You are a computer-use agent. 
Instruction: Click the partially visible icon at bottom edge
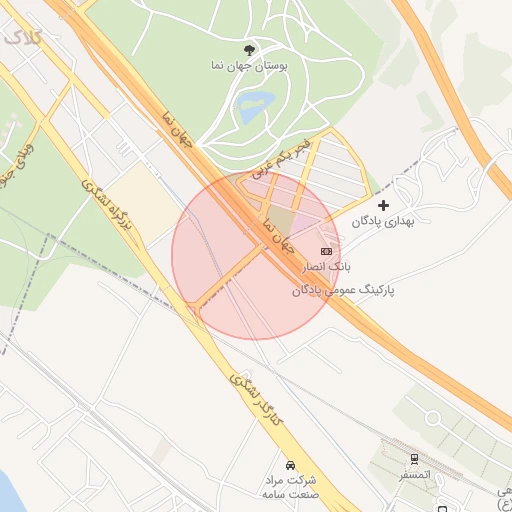pyautogui.click(x=442, y=509)
